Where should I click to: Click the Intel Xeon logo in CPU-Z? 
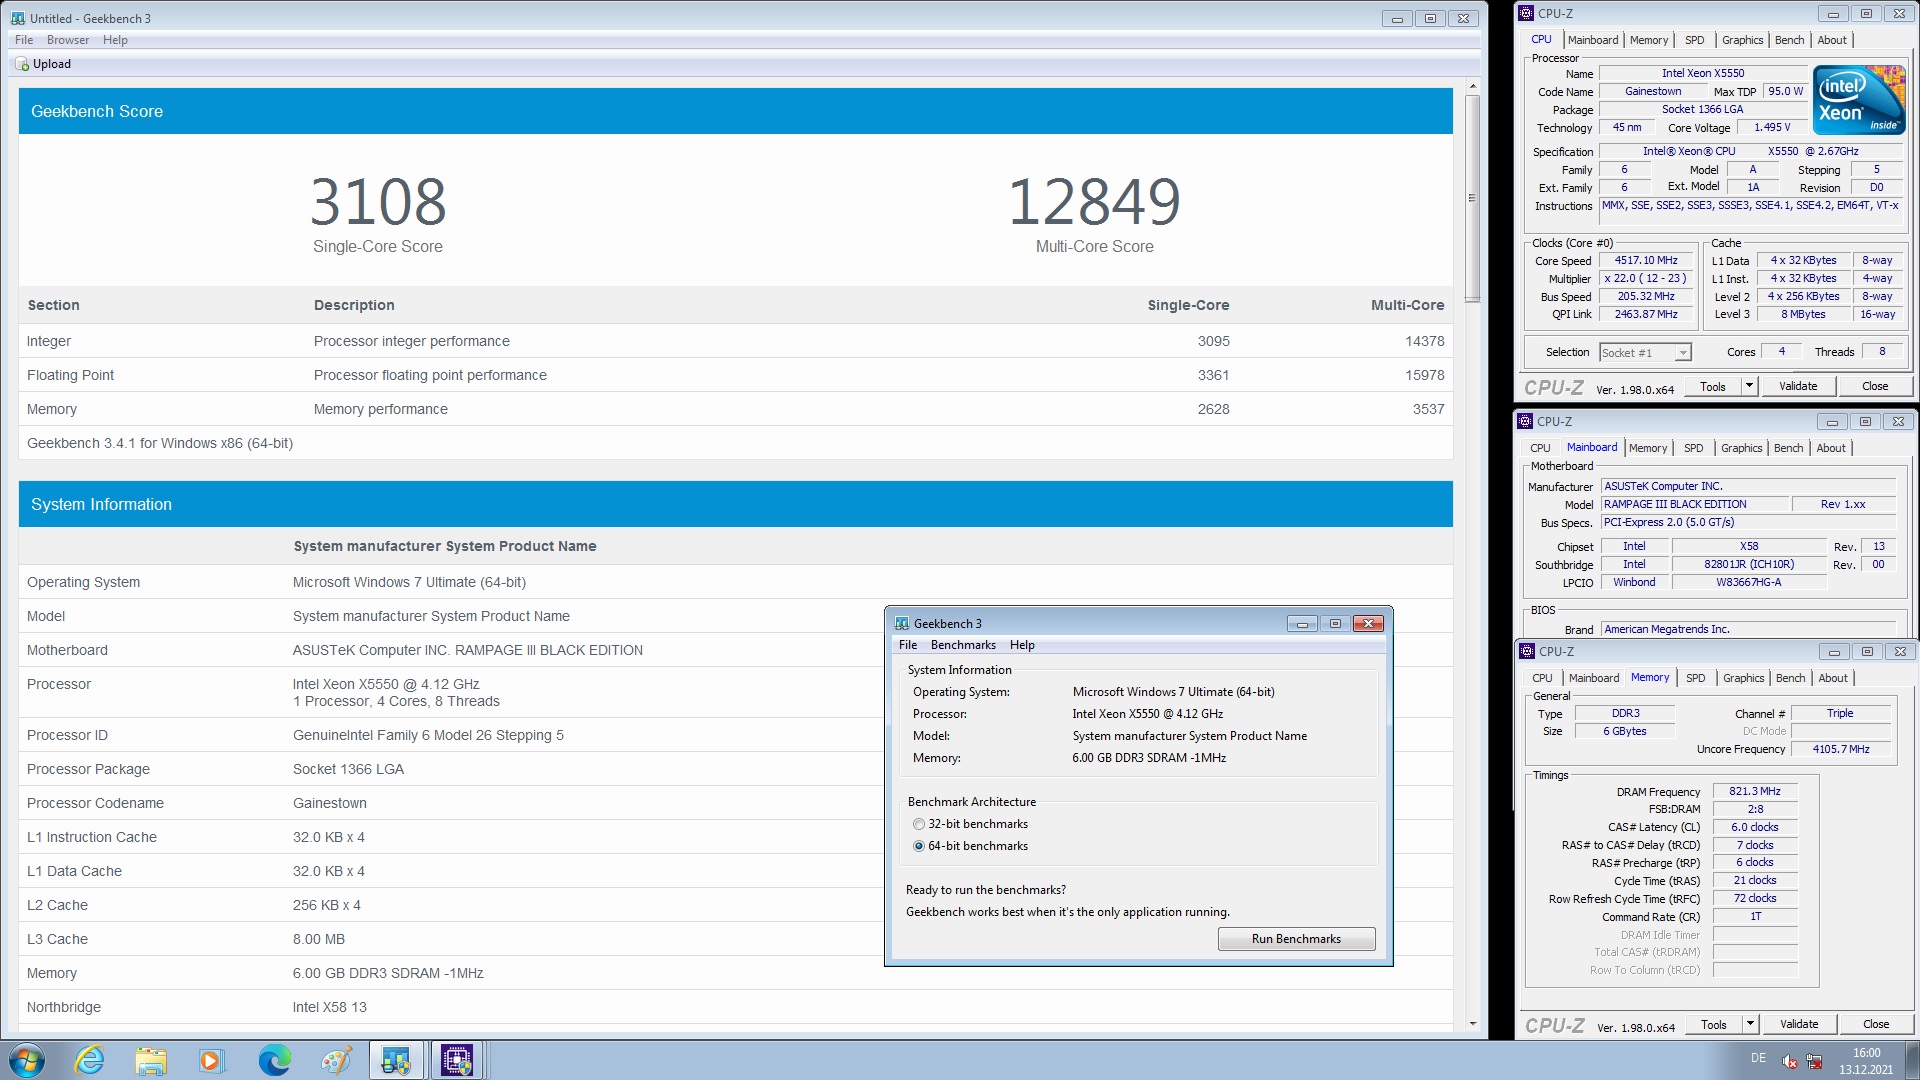click(x=1859, y=100)
